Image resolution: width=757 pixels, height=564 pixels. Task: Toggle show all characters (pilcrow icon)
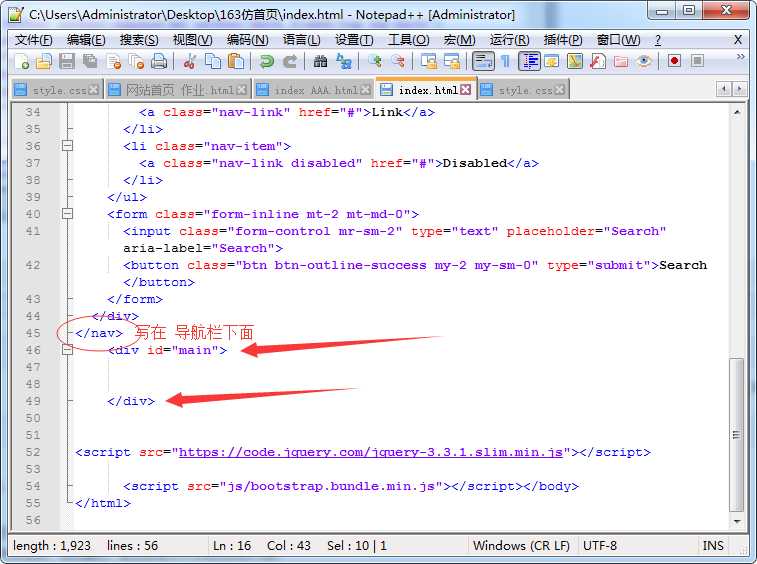click(x=505, y=62)
